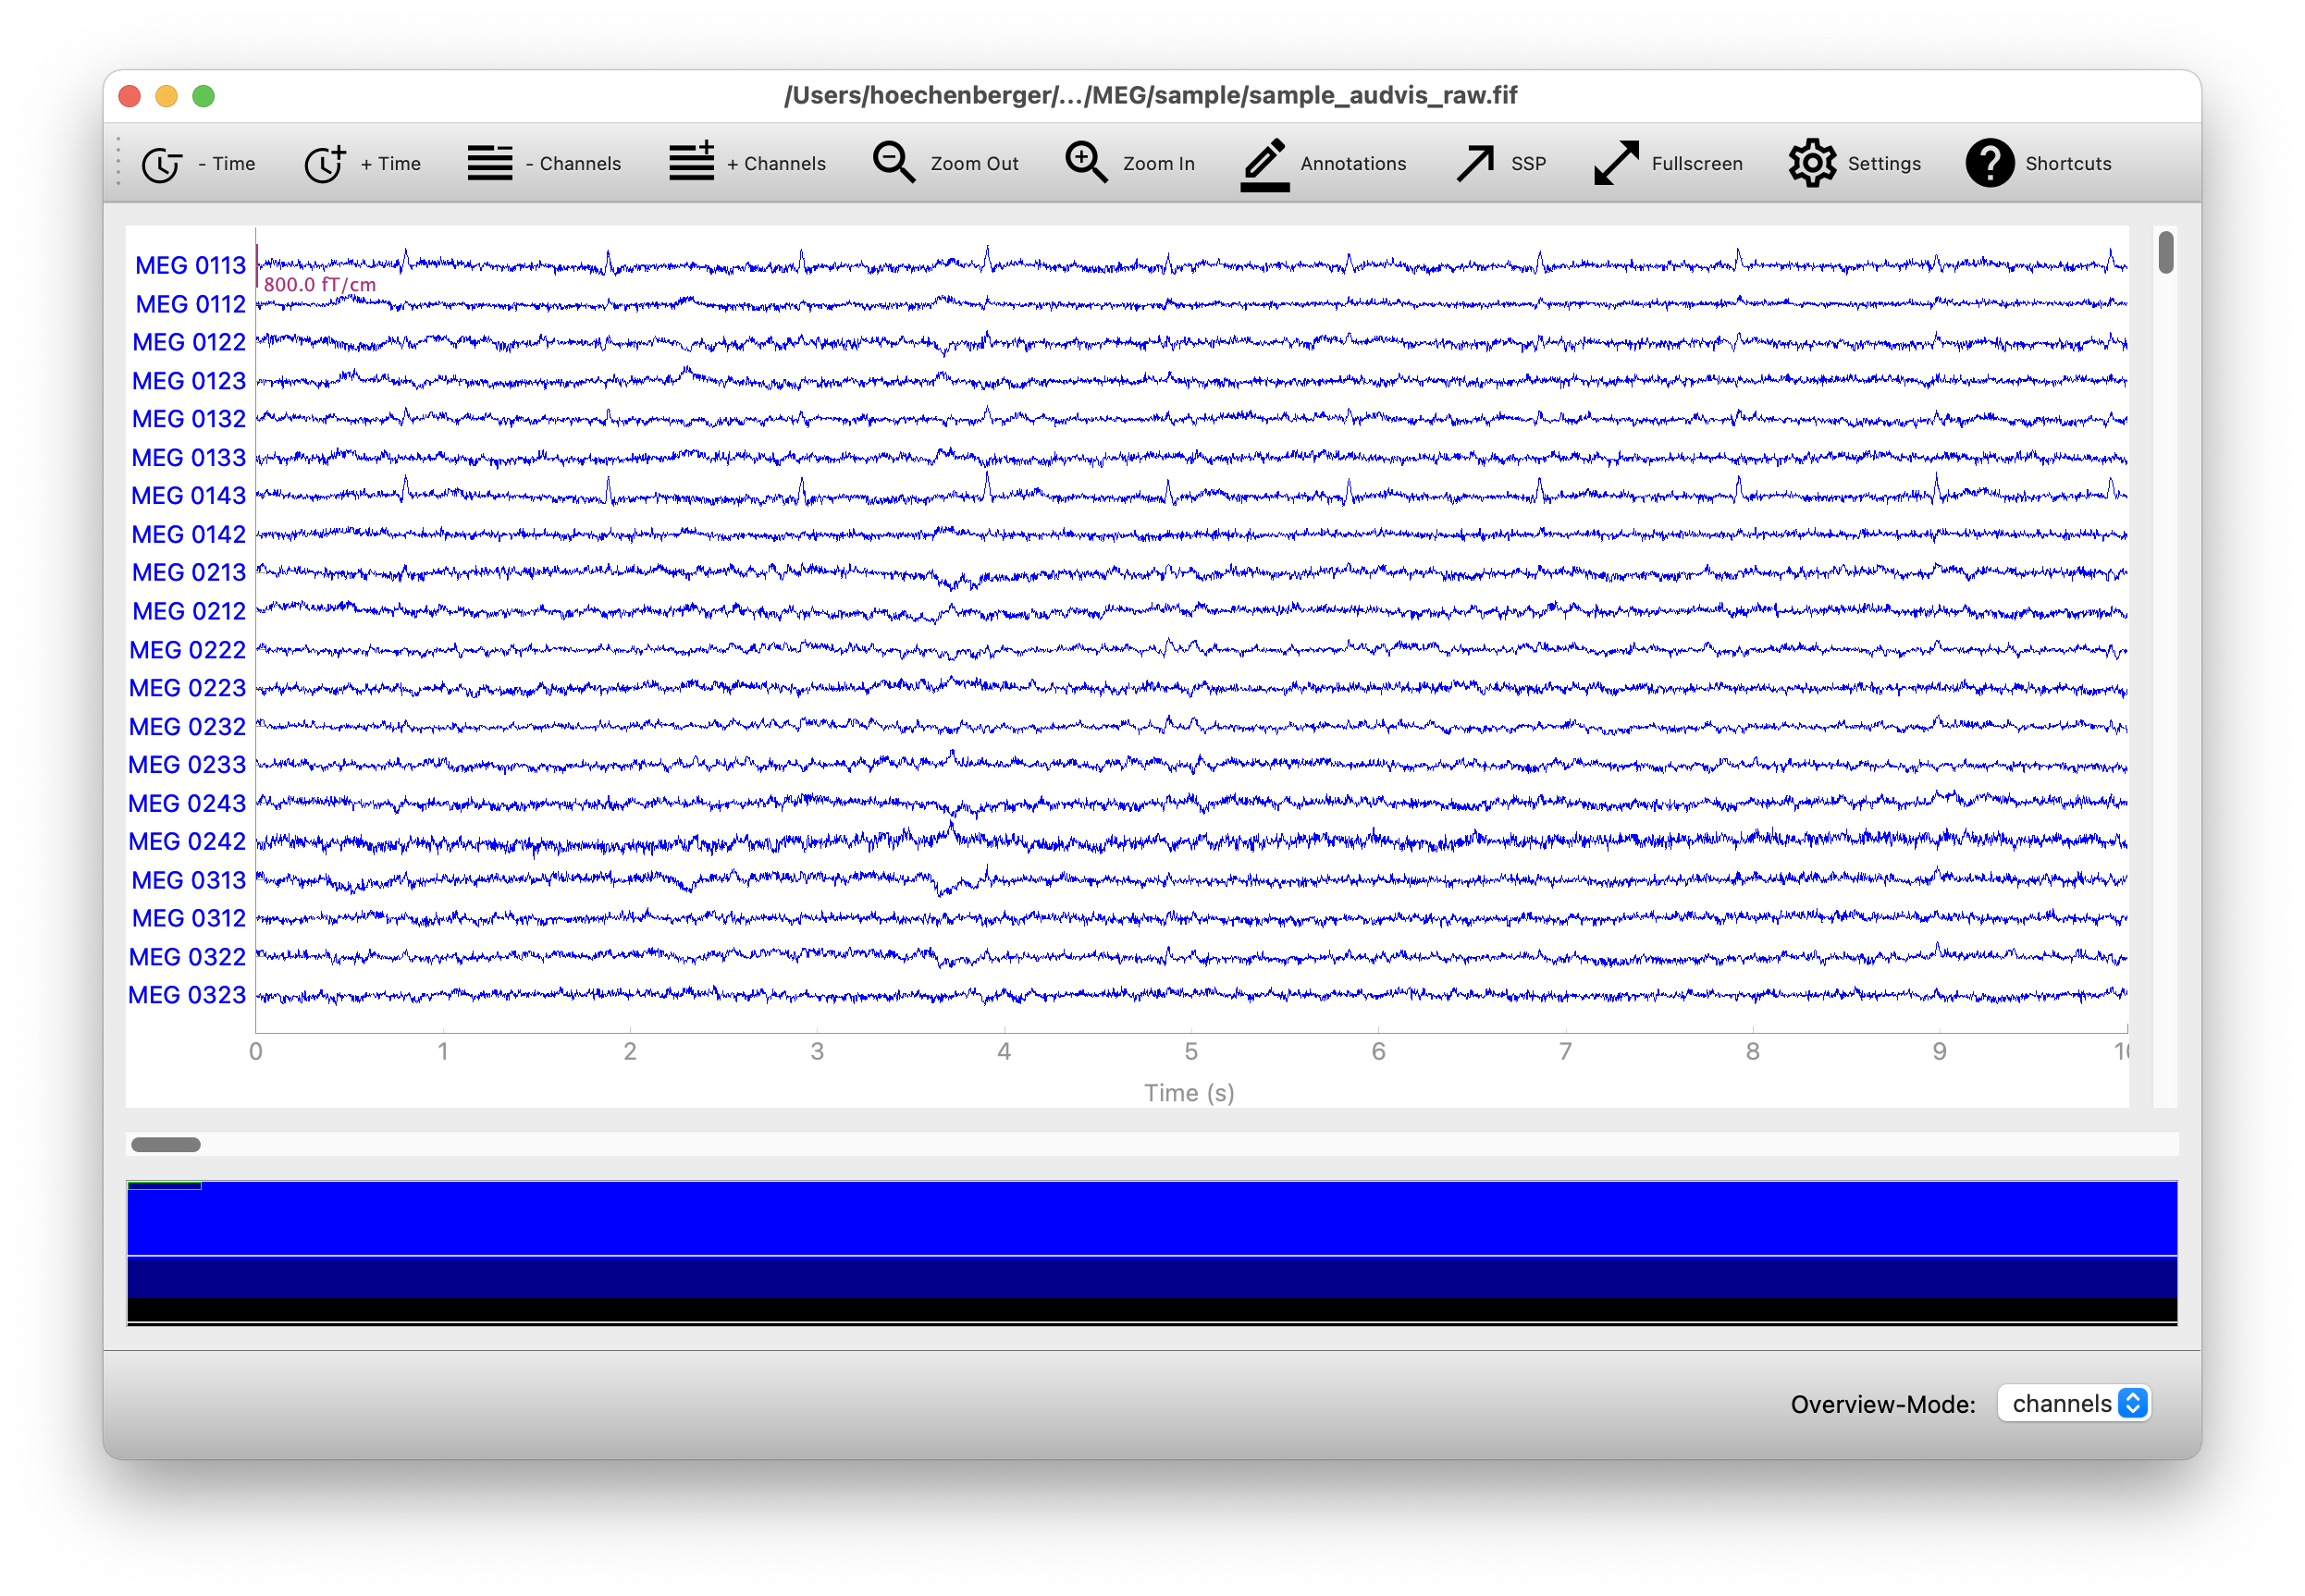Screen dimensions: 2305x1596
Task: Click the minus Time clock icon
Action: (162, 164)
